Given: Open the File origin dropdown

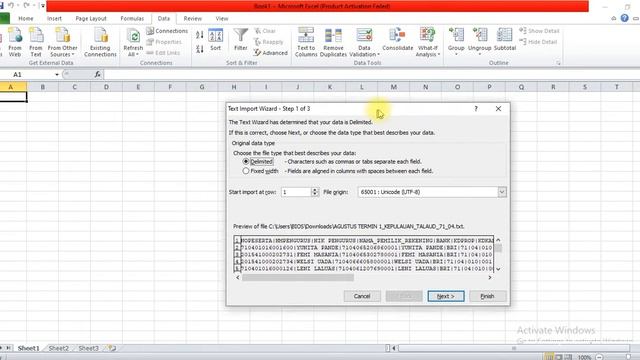Looking at the screenshot, I should tap(502, 192).
